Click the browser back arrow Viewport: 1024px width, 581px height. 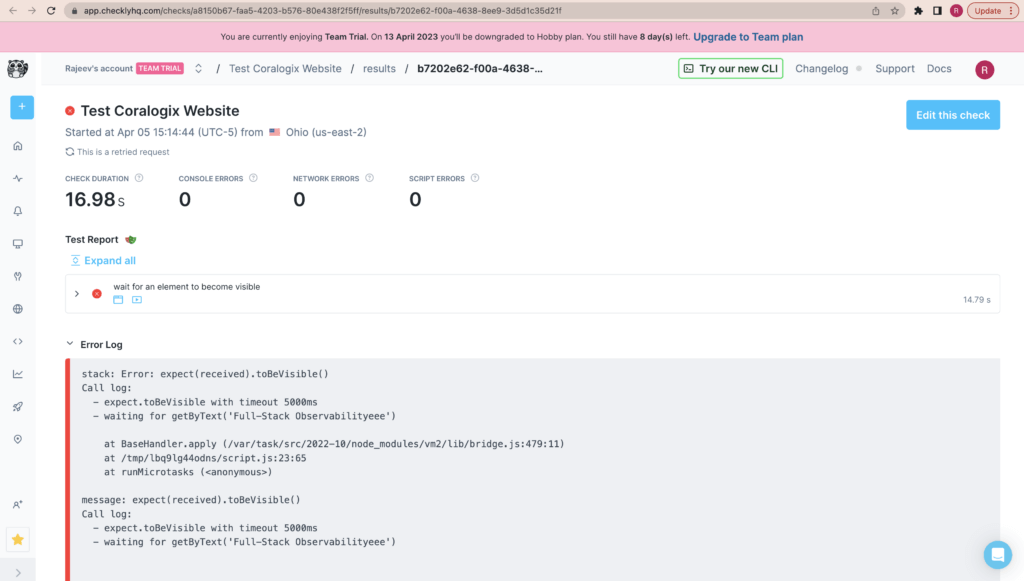13,10
